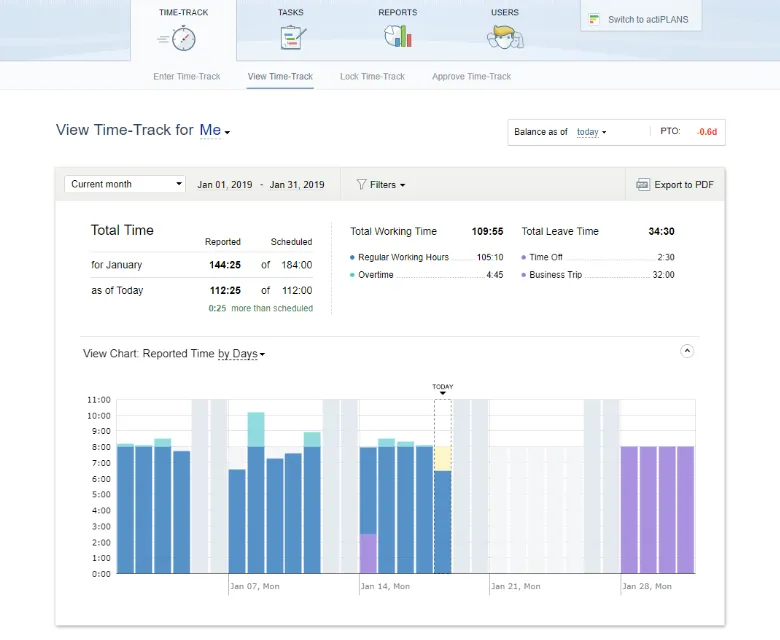
Task: Open the Tasks clipboard icon
Action: [293, 37]
